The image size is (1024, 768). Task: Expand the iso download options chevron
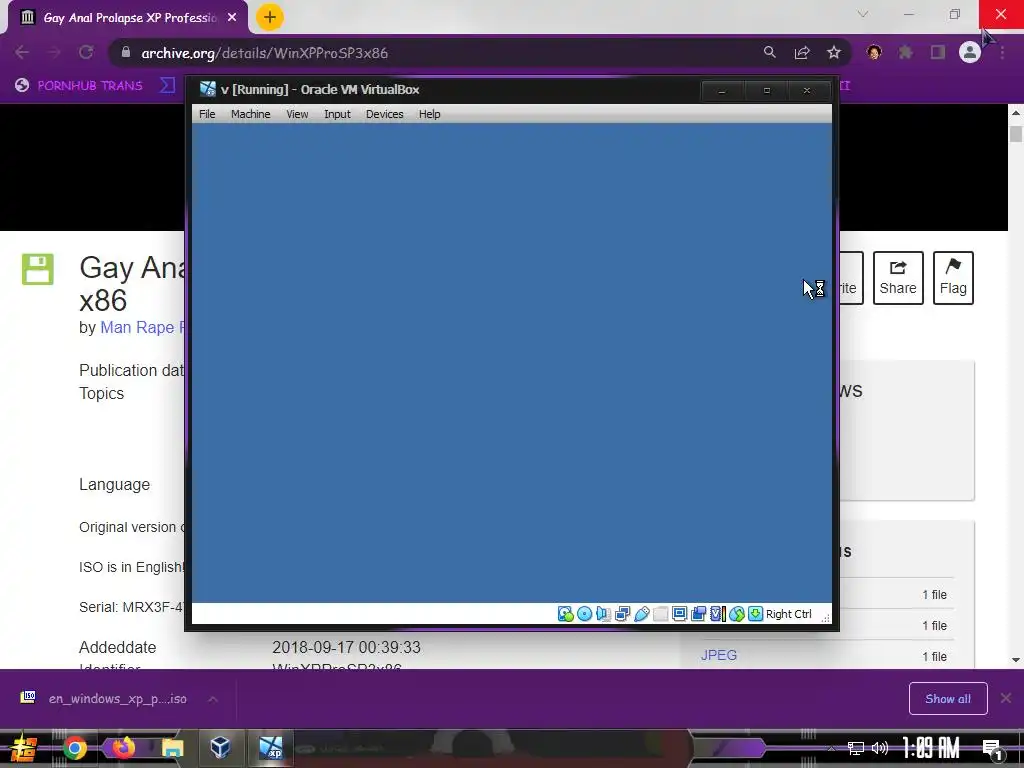pos(212,699)
